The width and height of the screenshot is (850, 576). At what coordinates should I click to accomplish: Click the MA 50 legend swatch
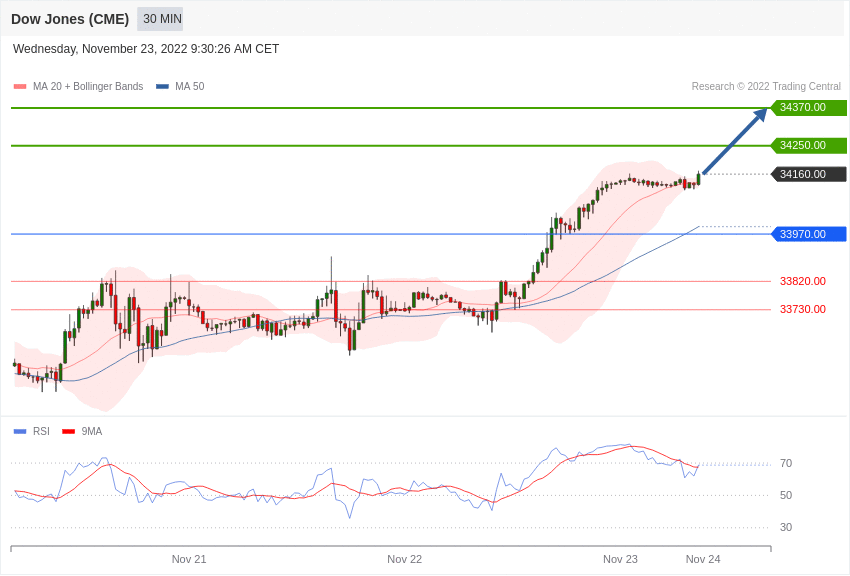coord(162,86)
